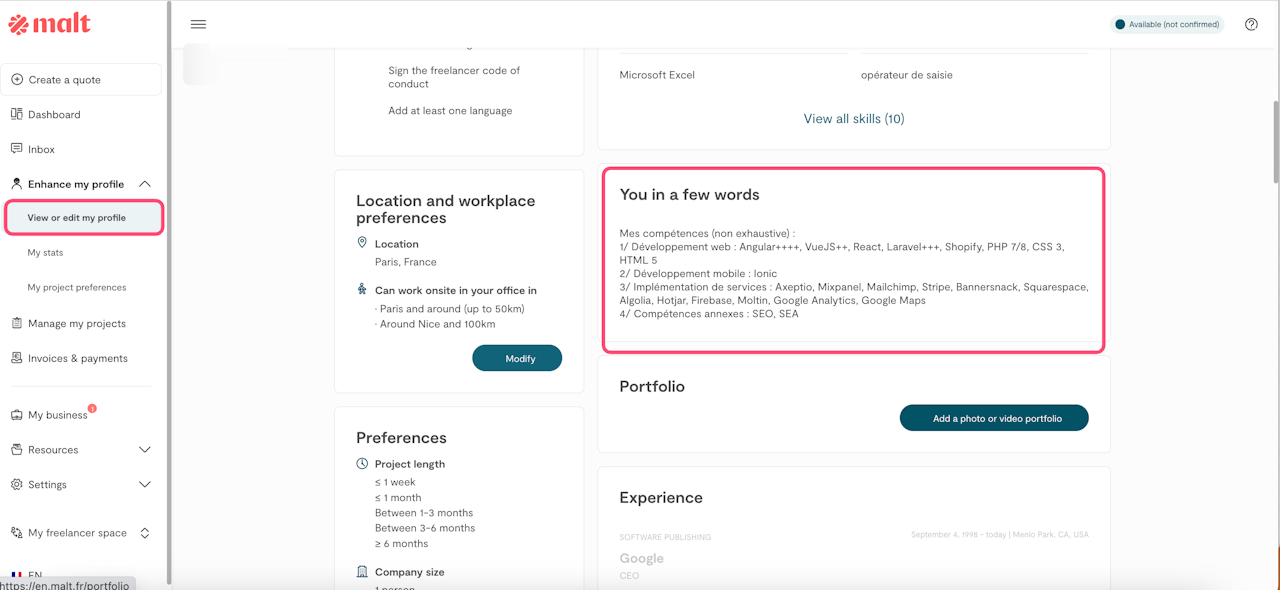Open My stats menu item
This screenshot has height=590, width=1280.
tap(46, 253)
